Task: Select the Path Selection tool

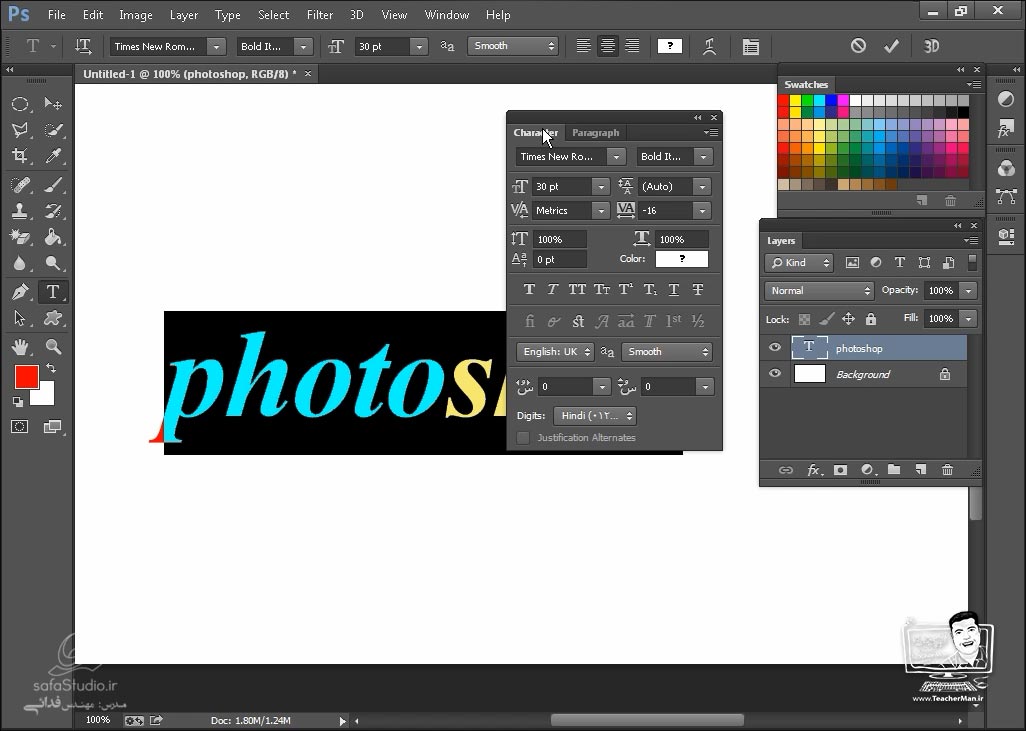Action: coord(20,318)
